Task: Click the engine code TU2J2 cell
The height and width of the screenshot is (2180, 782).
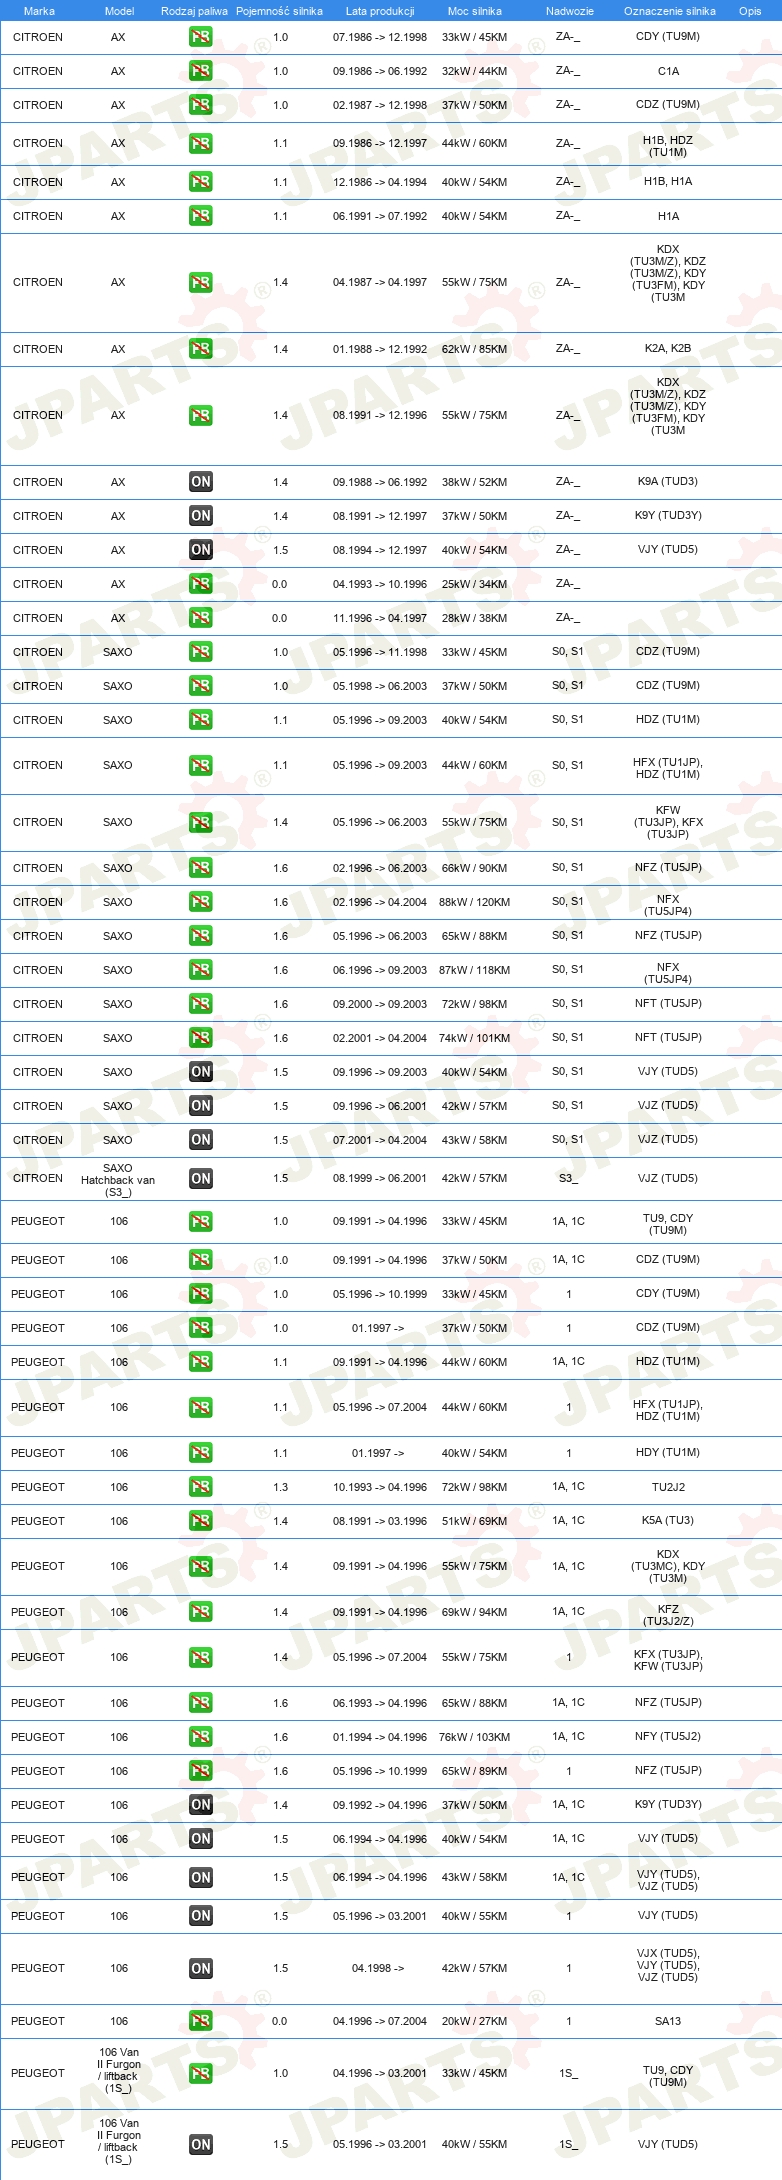Action: [668, 1487]
